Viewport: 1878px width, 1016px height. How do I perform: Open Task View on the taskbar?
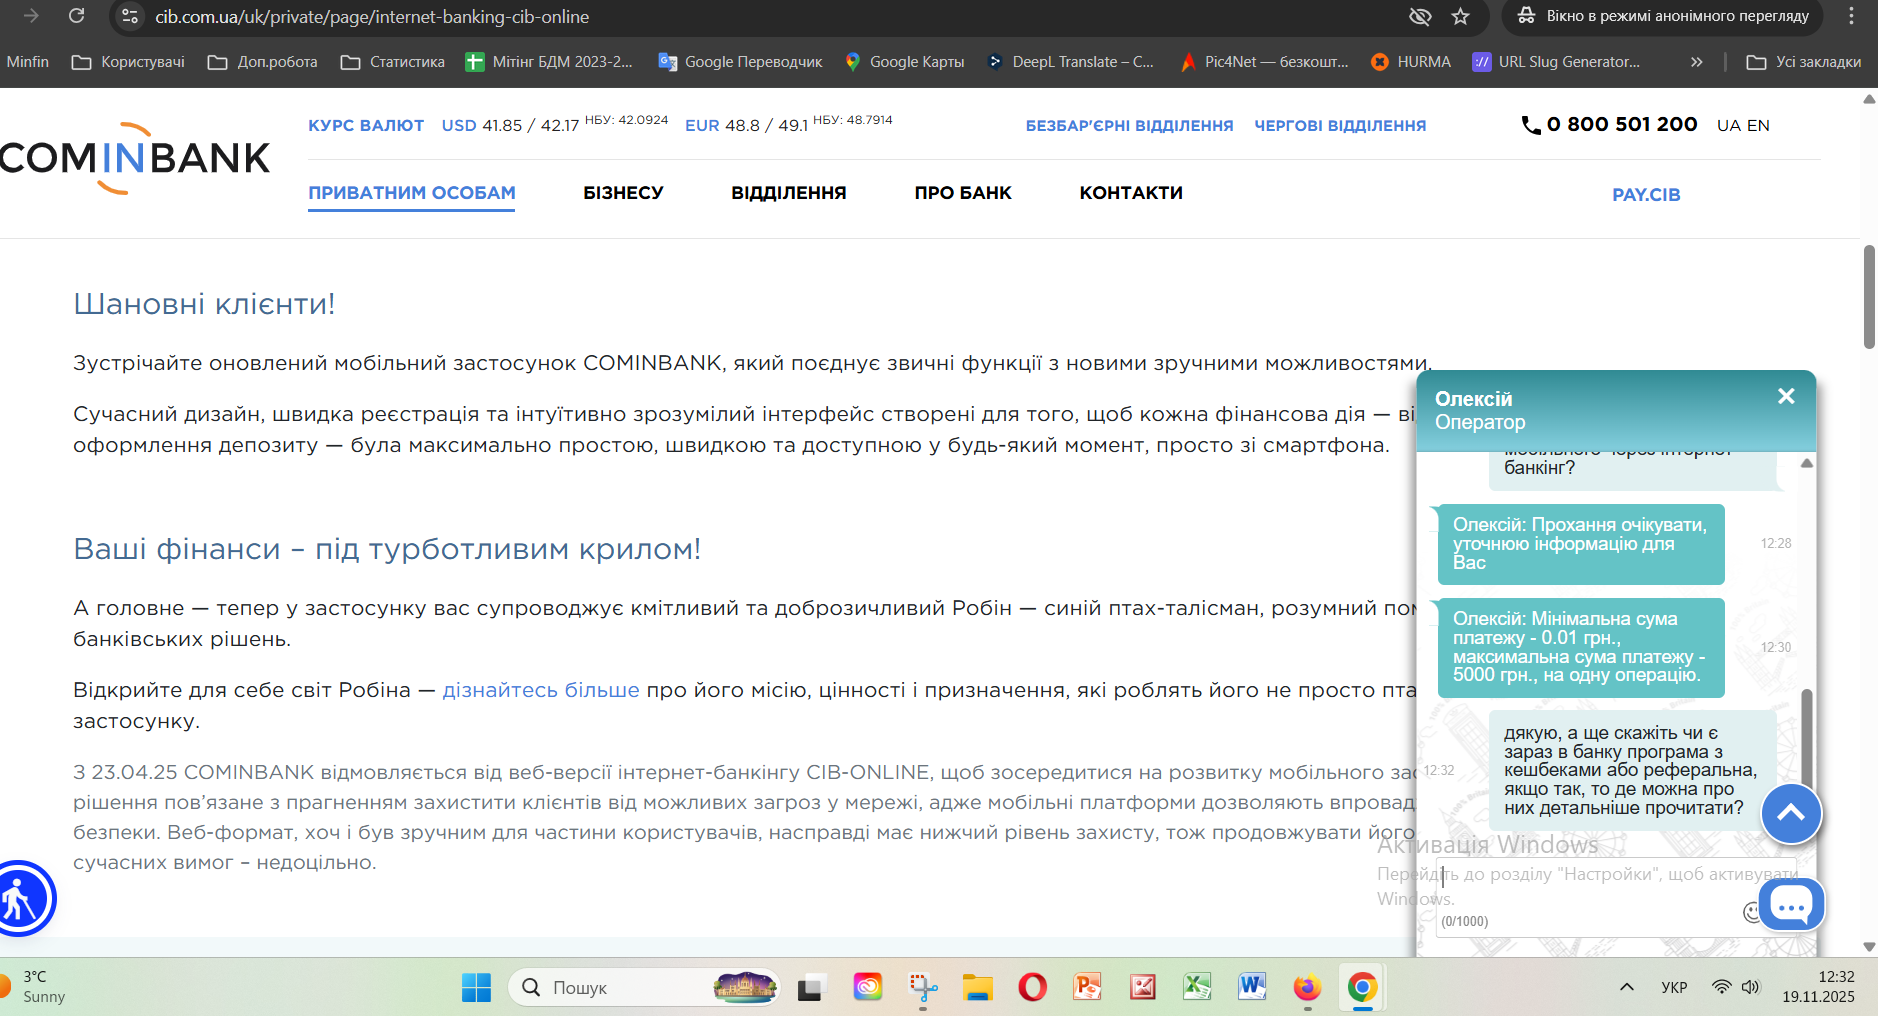tap(810, 988)
